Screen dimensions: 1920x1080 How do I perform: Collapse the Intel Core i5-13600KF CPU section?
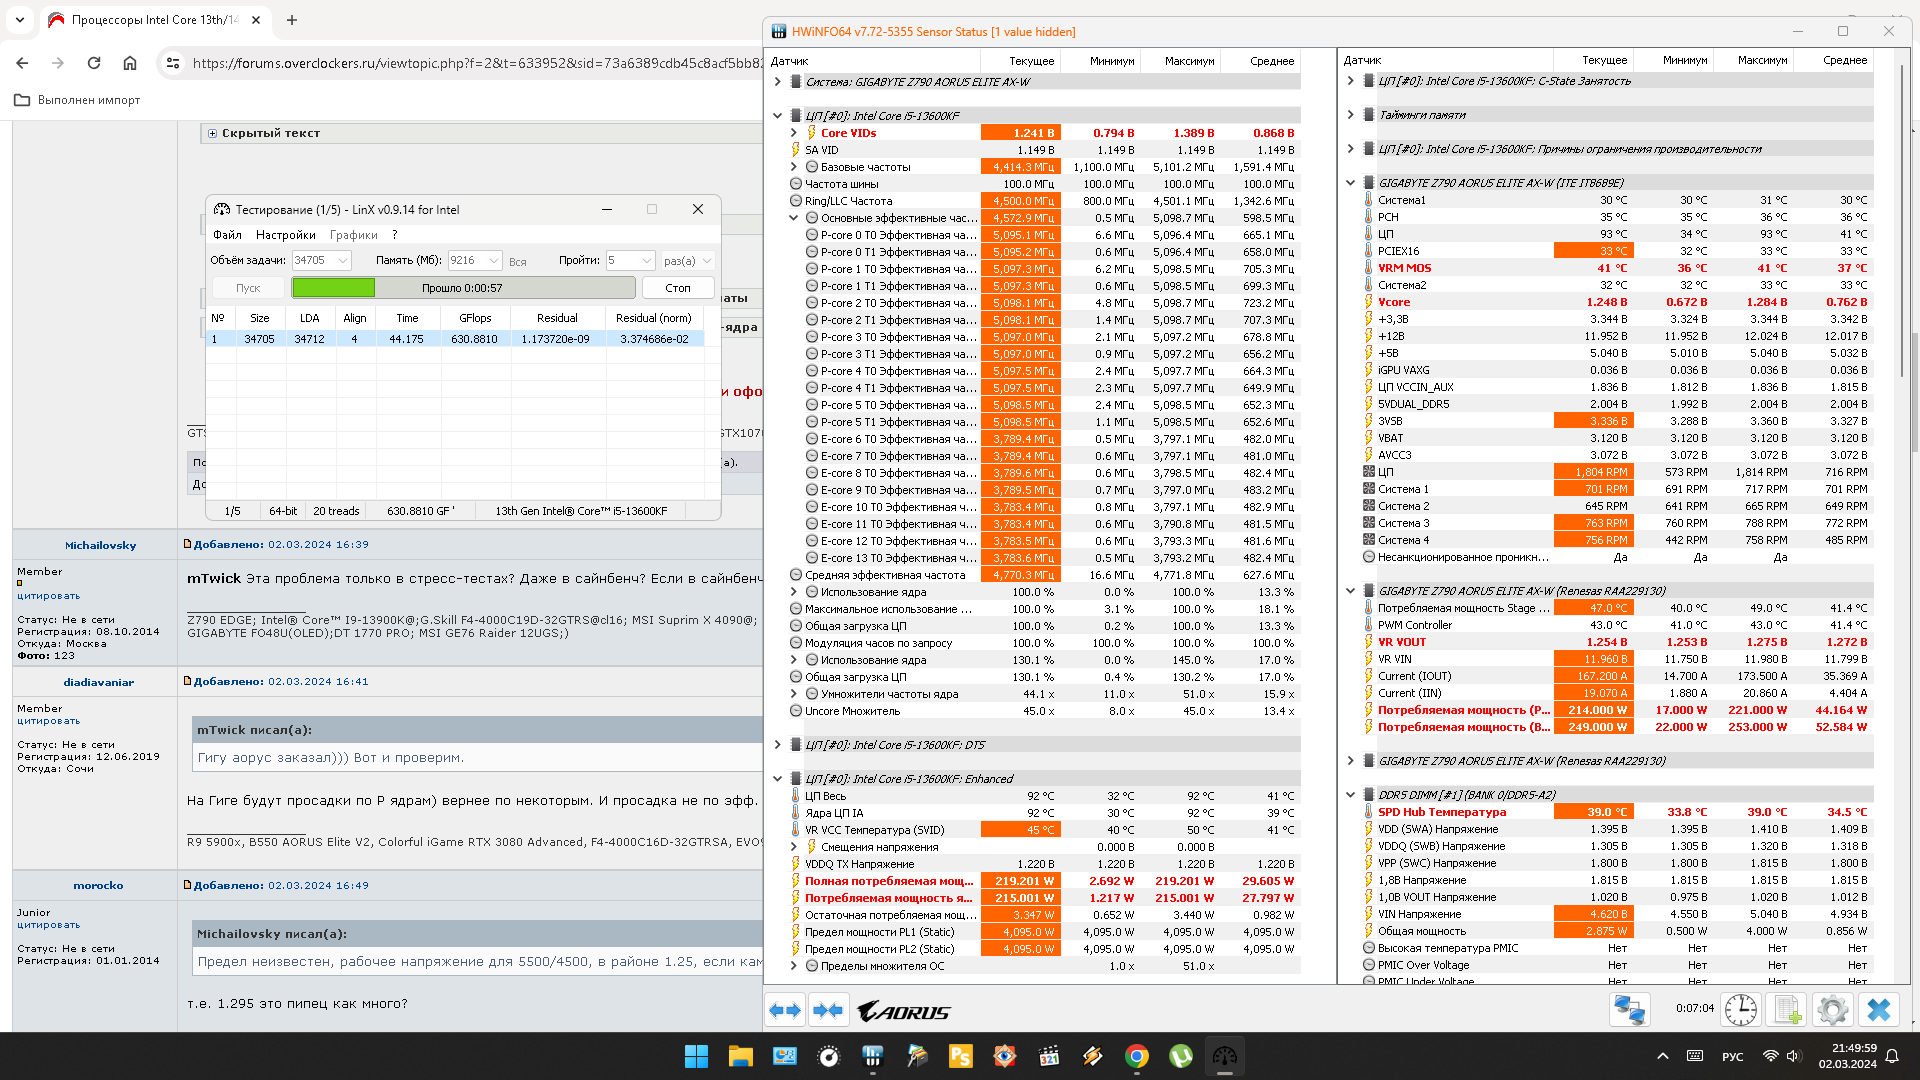click(777, 116)
